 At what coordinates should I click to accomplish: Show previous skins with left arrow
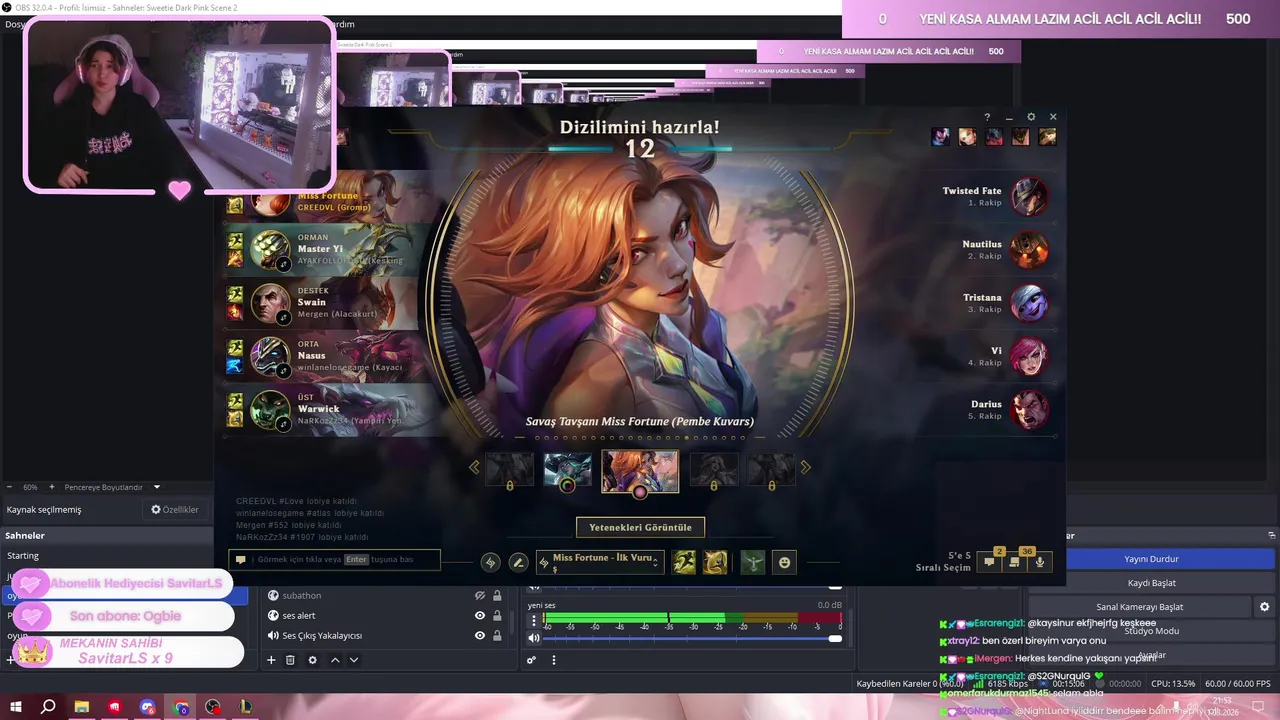(x=474, y=467)
